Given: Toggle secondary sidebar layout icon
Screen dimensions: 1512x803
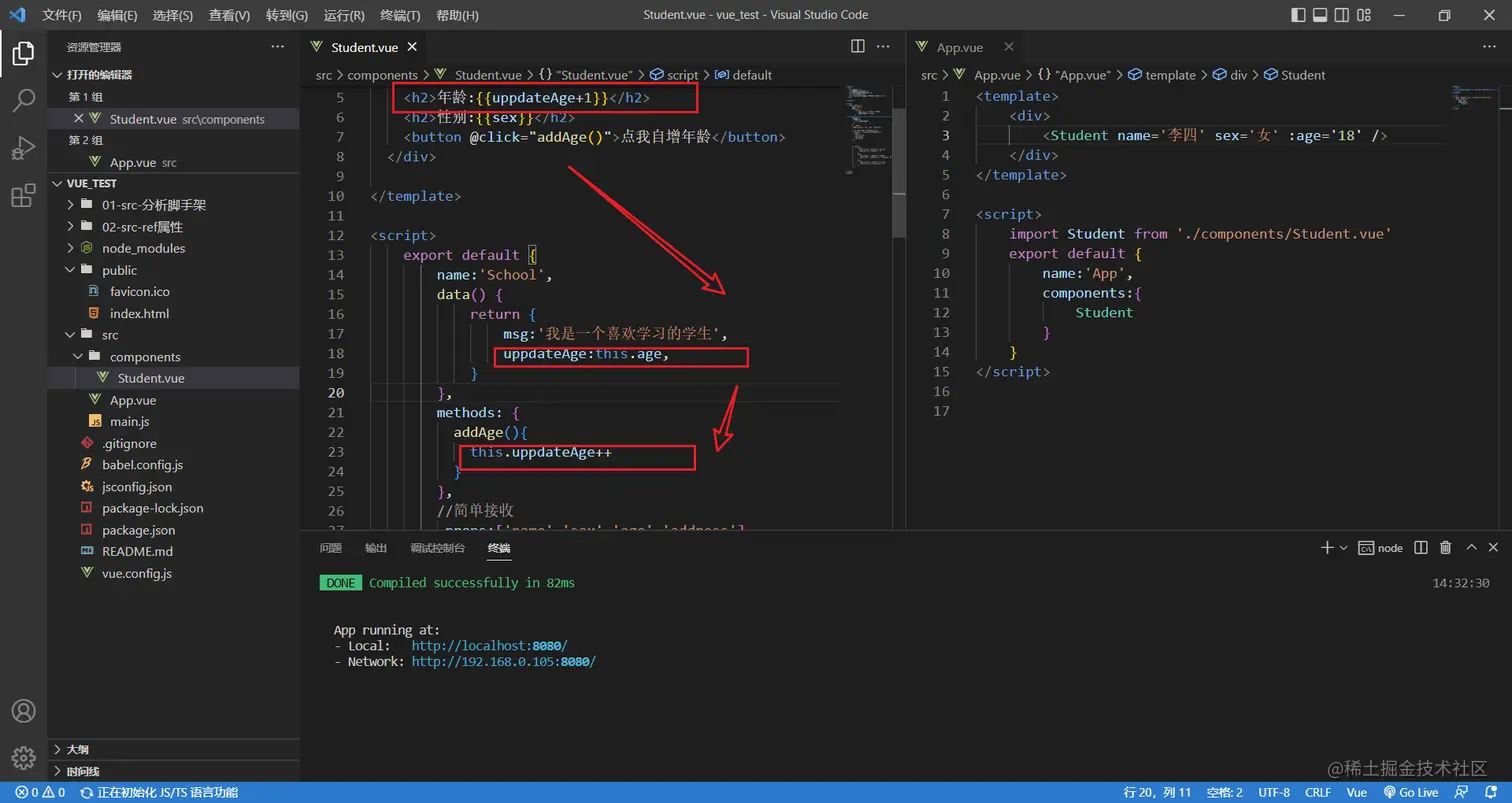Looking at the screenshot, I should click(x=1342, y=15).
